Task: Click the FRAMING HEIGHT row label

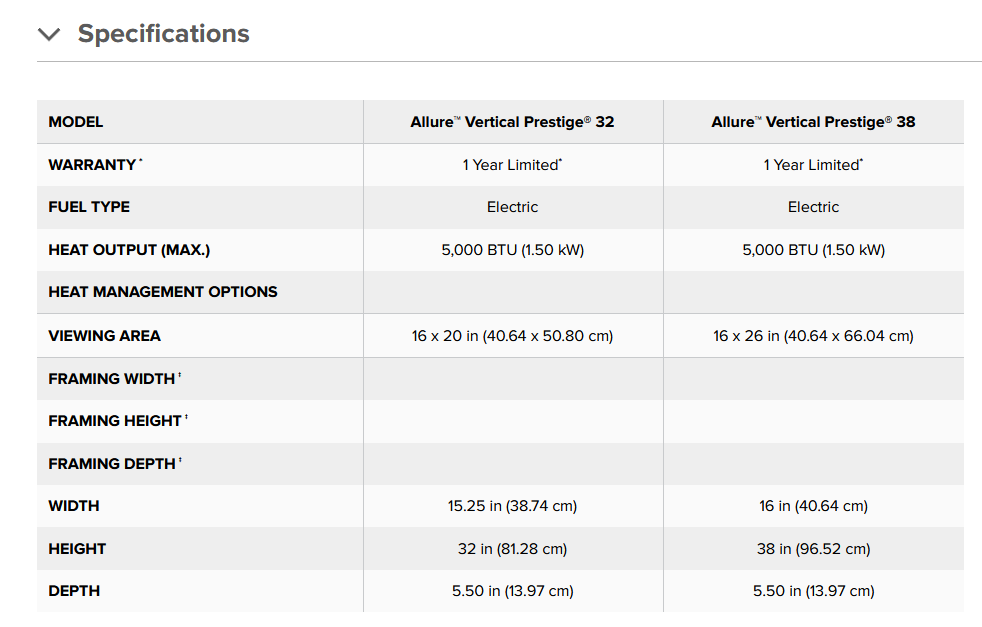Action: (118, 421)
